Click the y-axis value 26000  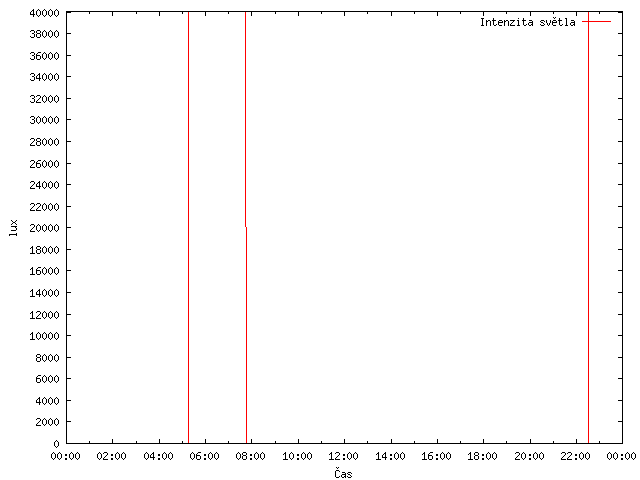click(x=44, y=164)
